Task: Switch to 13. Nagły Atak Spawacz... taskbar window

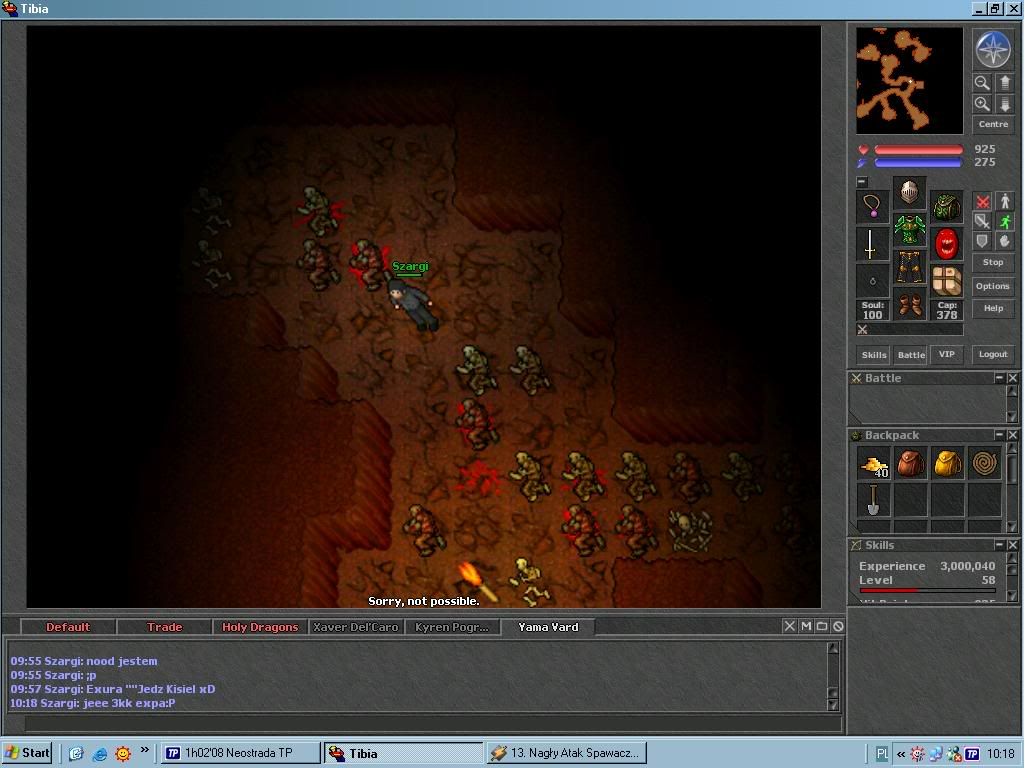Action: coord(567,753)
